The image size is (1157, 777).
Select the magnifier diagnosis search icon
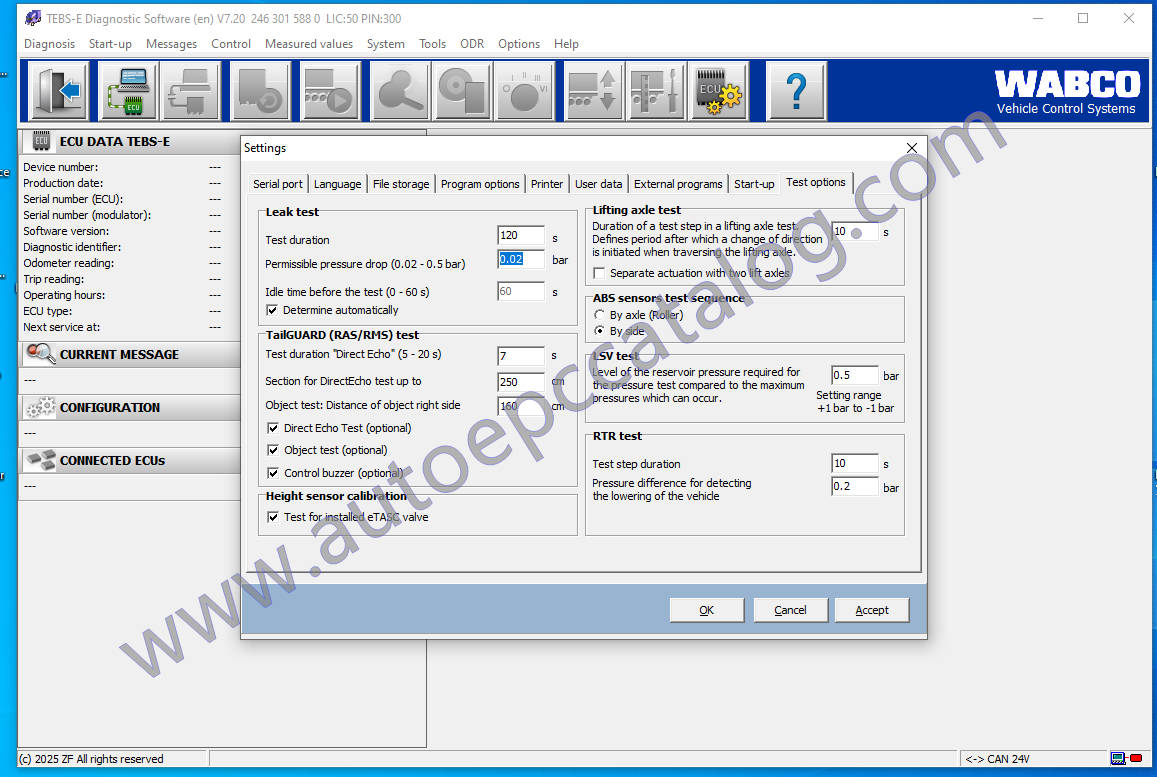click(399, 90)
